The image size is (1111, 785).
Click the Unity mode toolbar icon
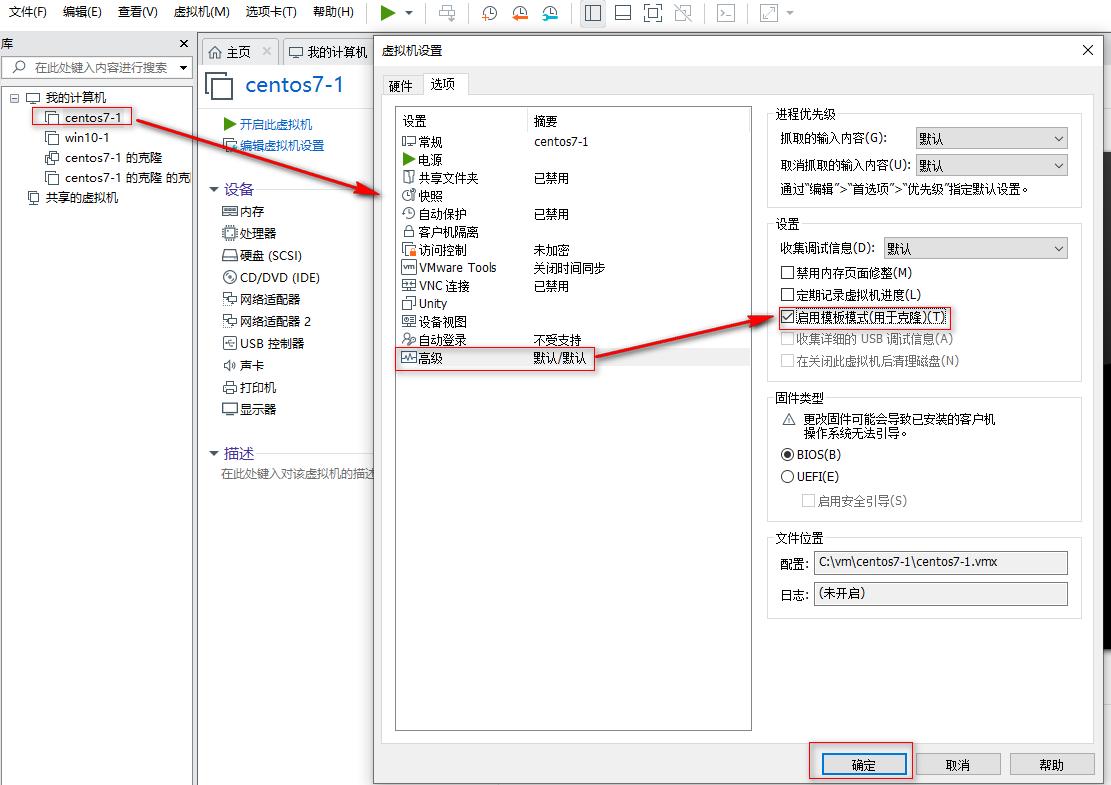click(681, 14)
